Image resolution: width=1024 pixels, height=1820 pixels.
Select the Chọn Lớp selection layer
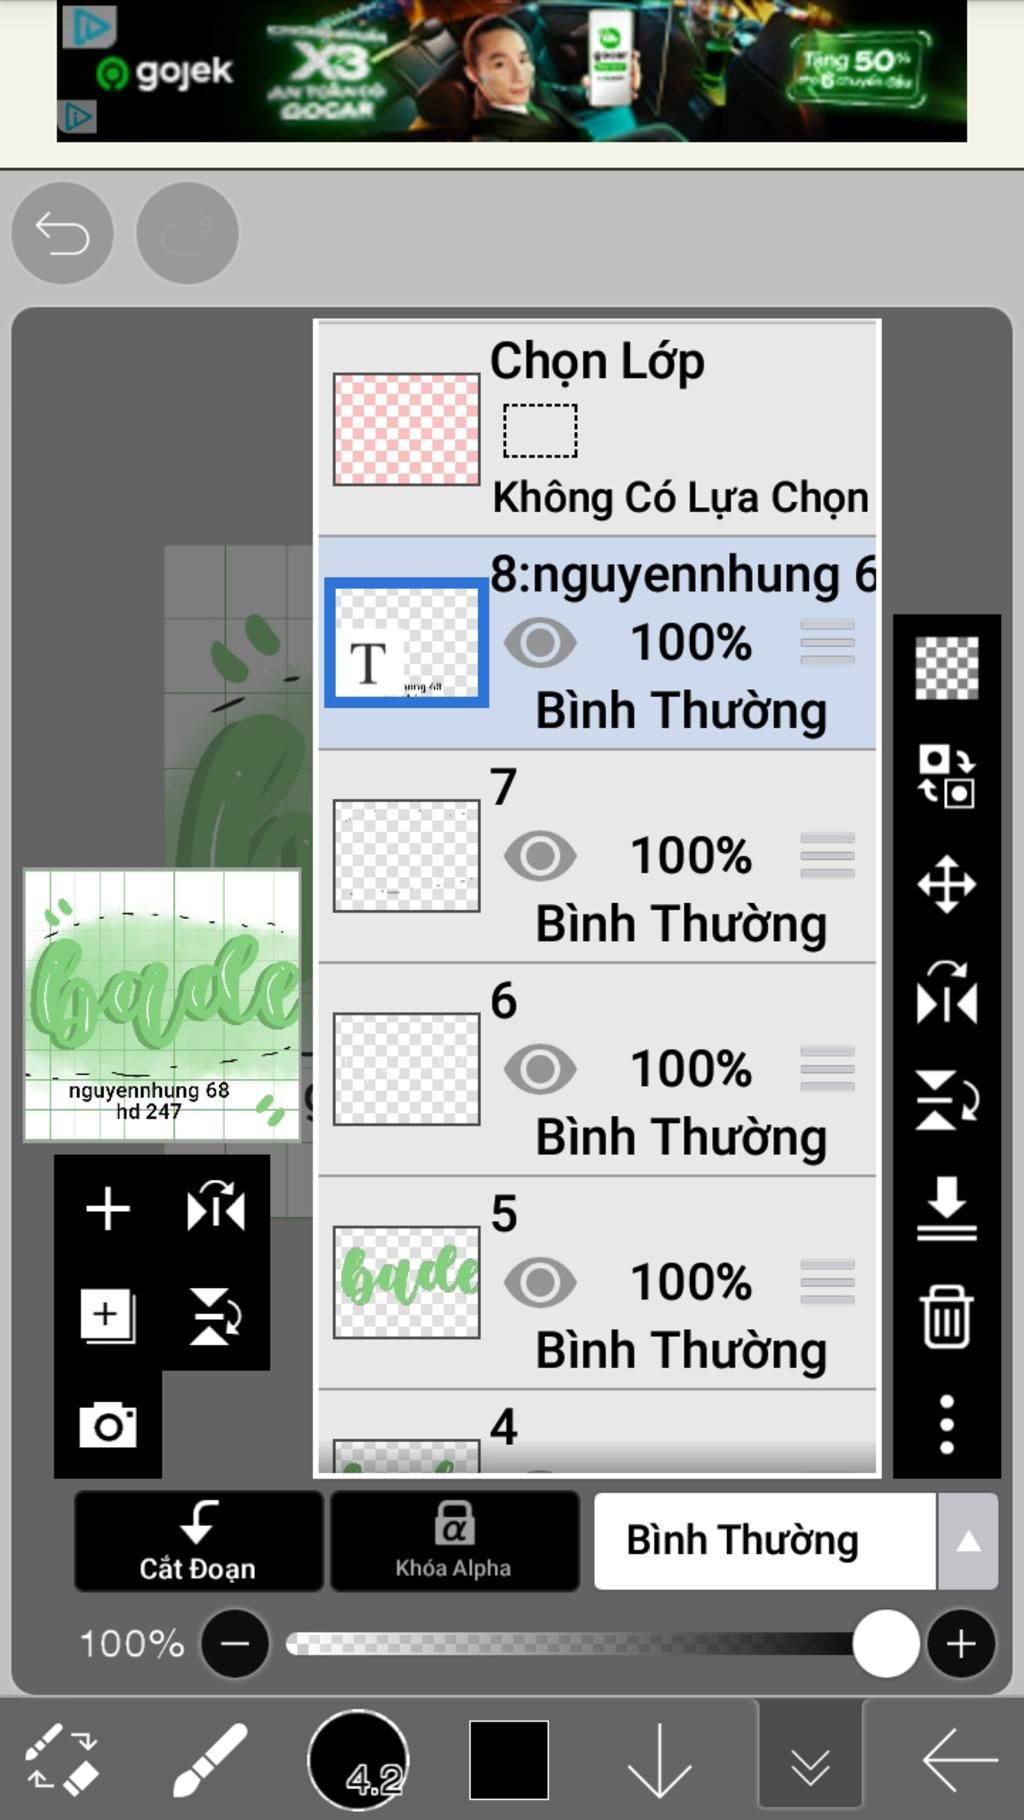point(597,429)
